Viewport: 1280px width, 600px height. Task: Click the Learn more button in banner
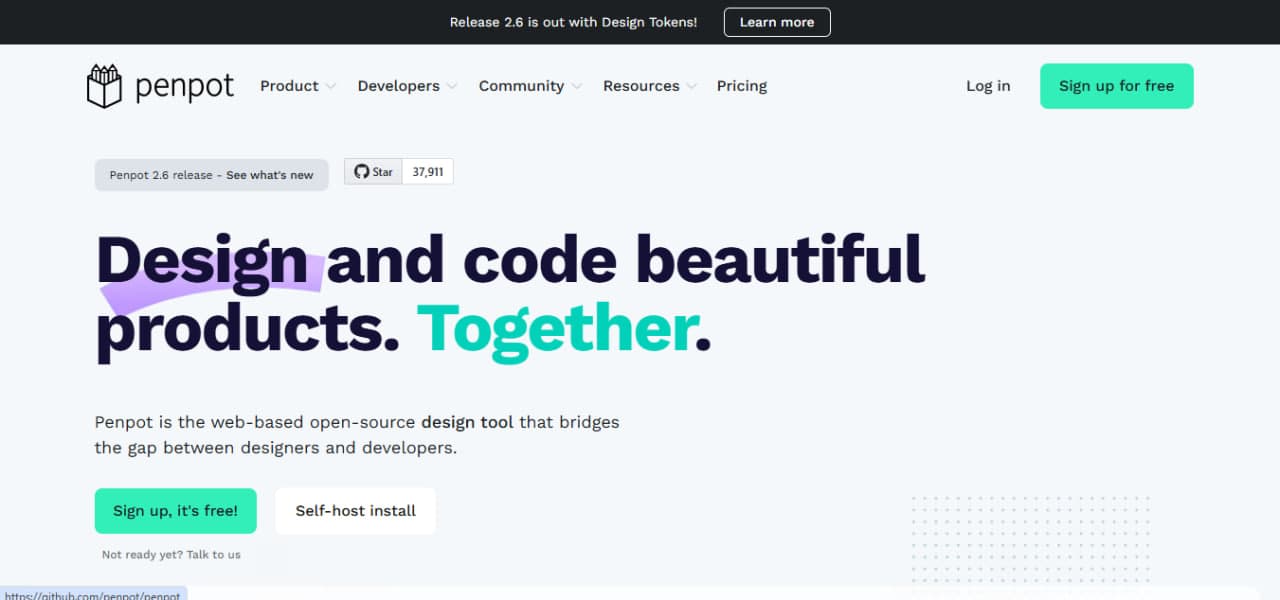click(x=777, y=22)
